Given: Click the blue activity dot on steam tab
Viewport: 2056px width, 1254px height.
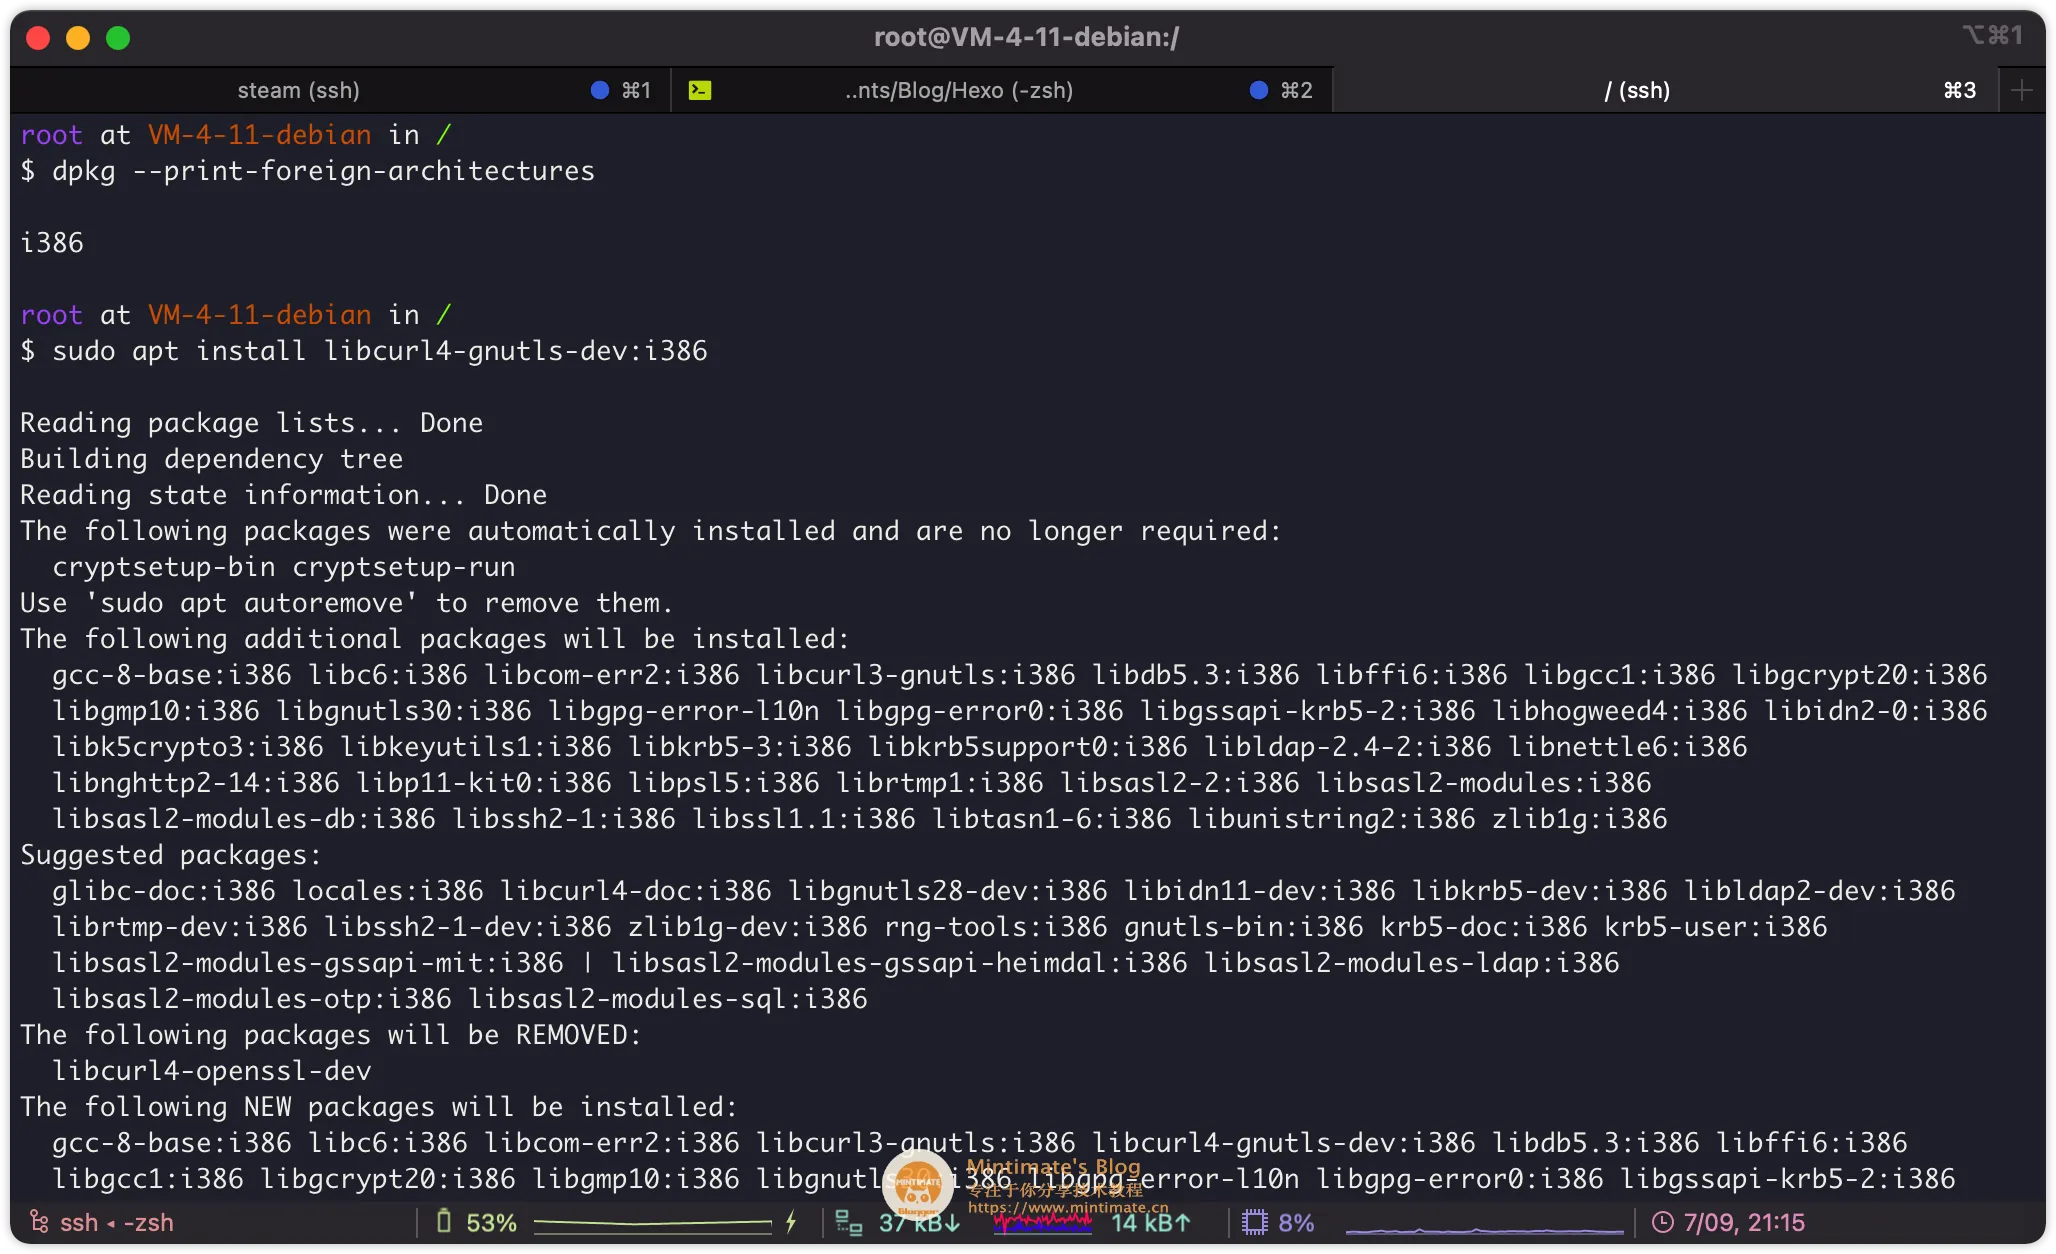Looking at the screenshot, I should coord(600,90).
